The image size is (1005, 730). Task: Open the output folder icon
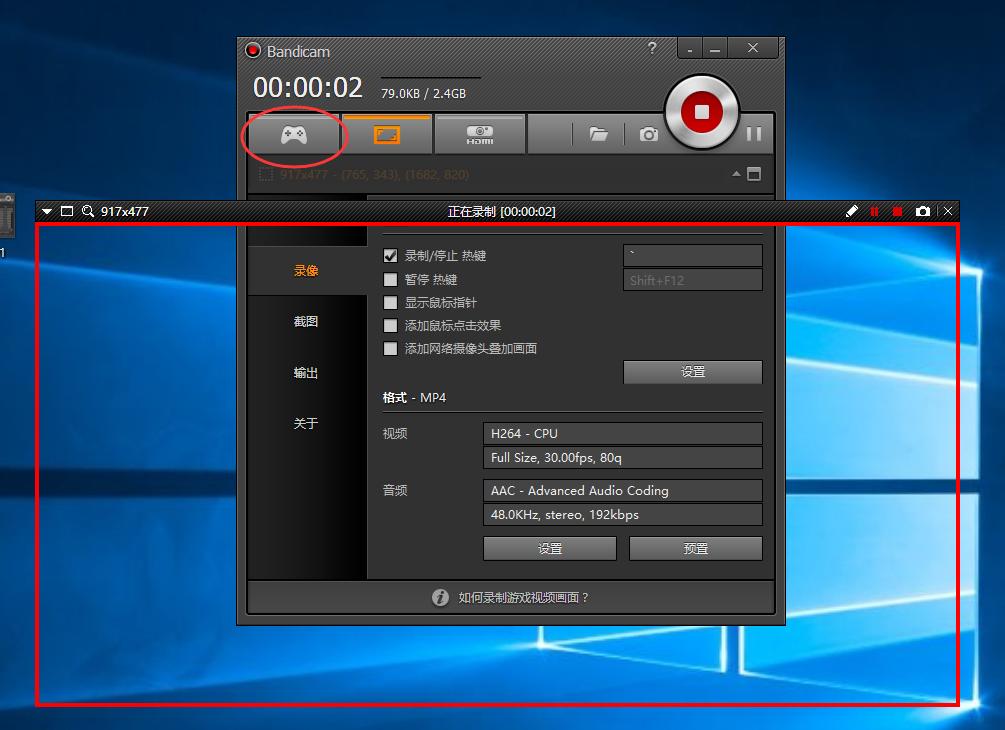[598, 134]
